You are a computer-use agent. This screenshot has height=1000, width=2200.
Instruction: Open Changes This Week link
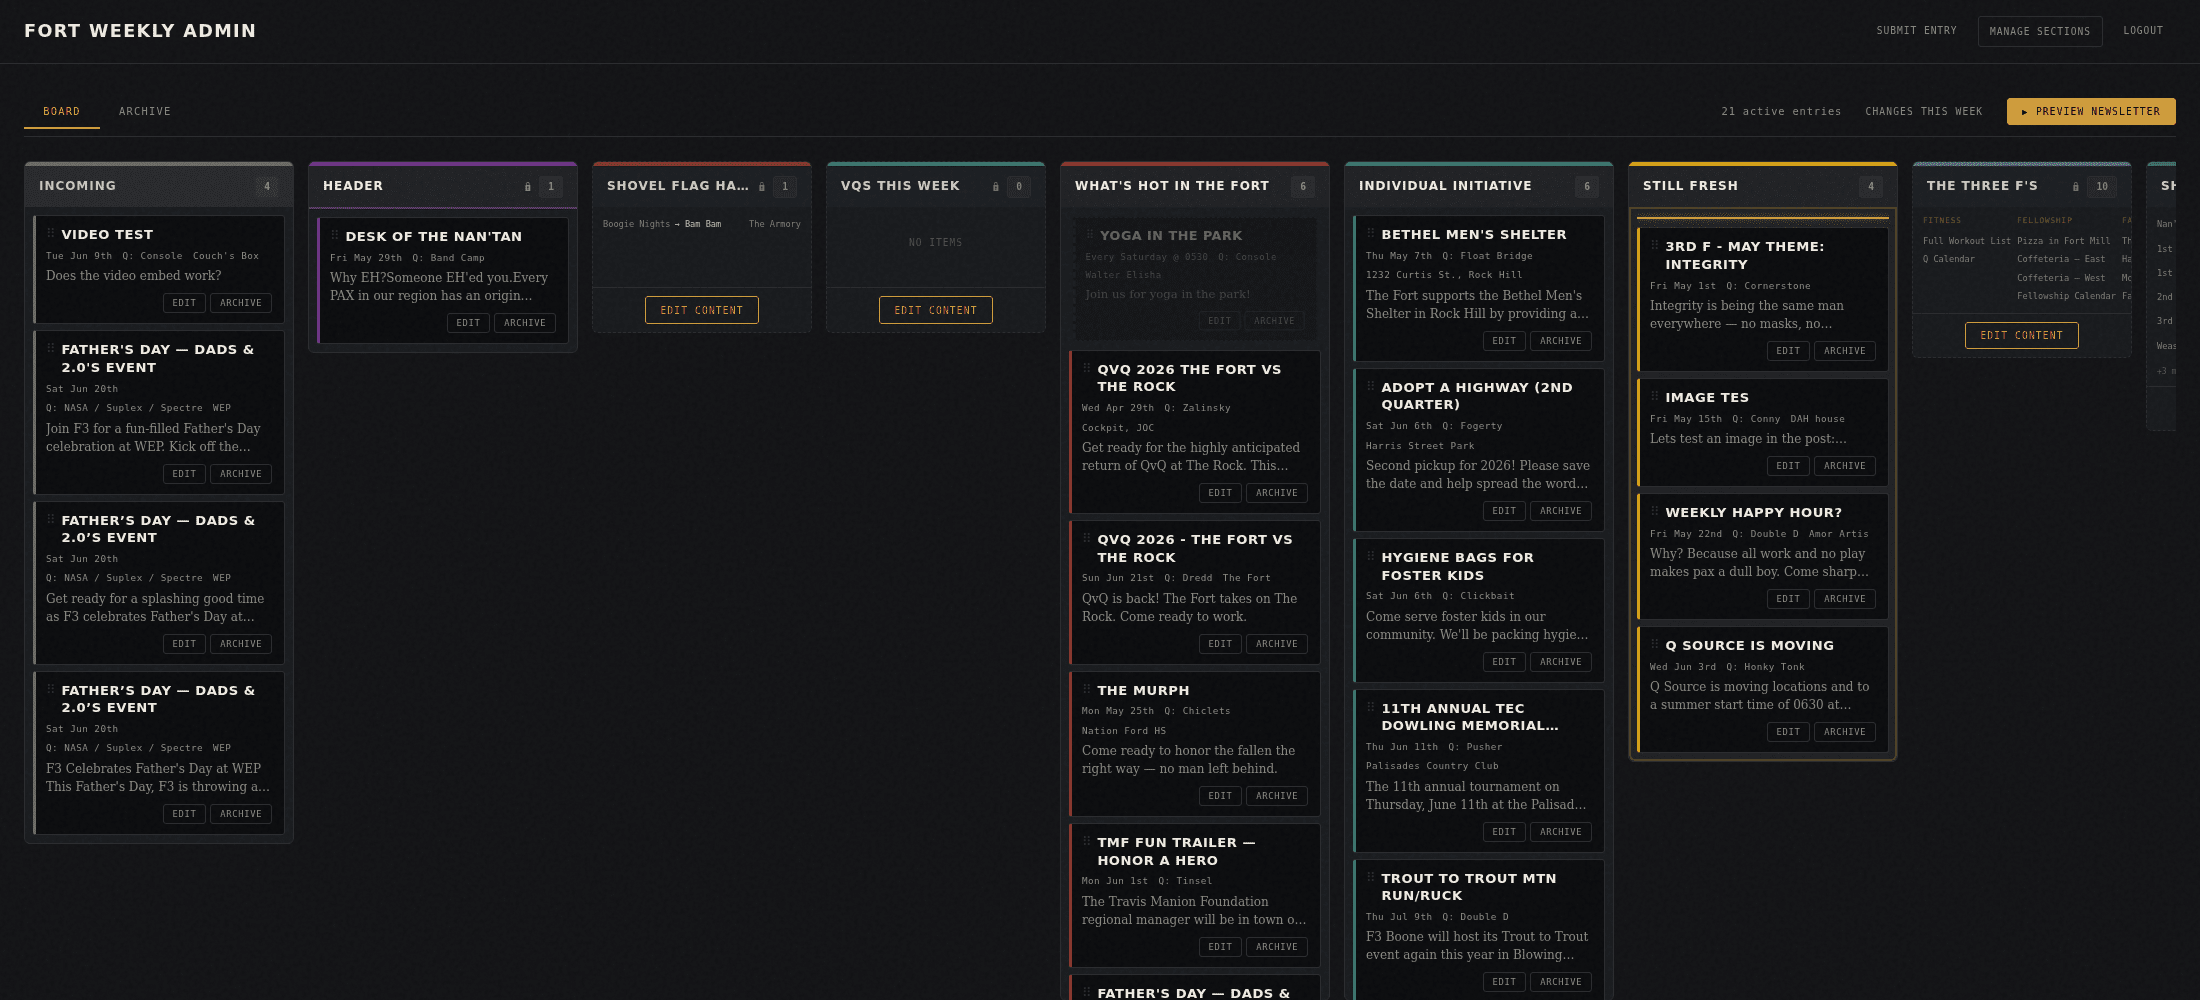click(x=1923, y=112)
